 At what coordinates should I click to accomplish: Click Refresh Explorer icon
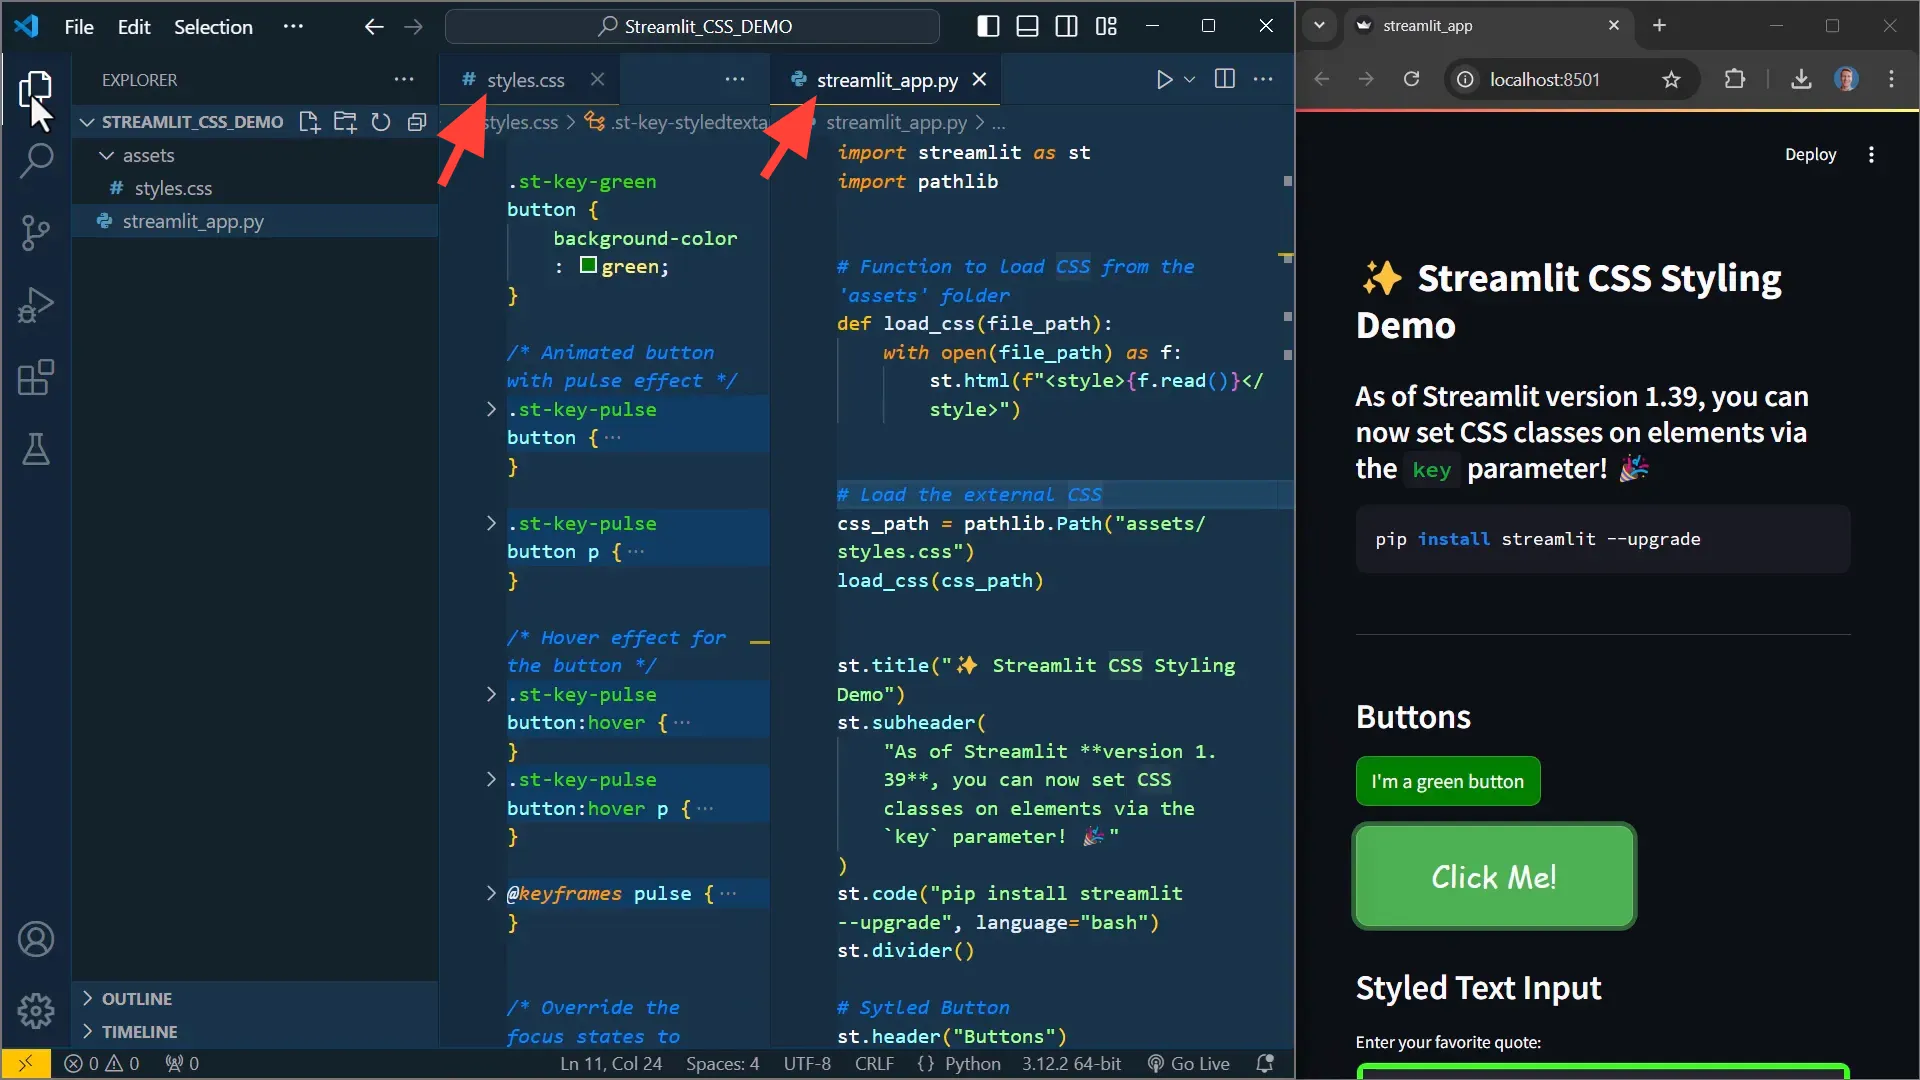point(381,122)
